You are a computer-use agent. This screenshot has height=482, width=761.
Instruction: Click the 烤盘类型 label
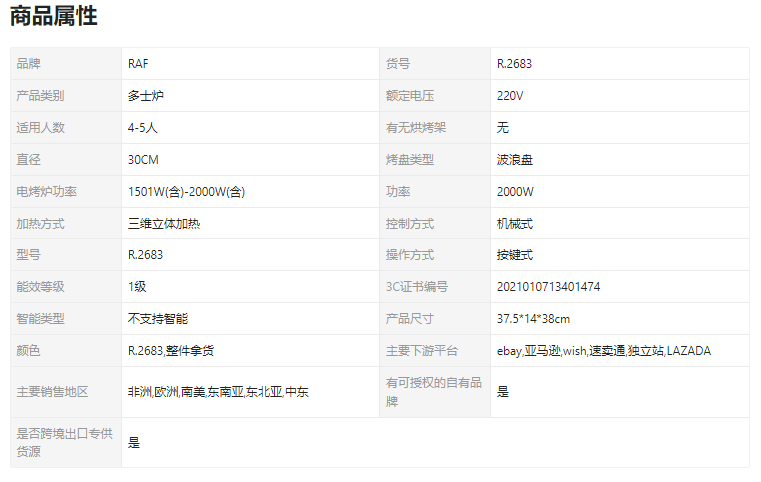(410, 160)
